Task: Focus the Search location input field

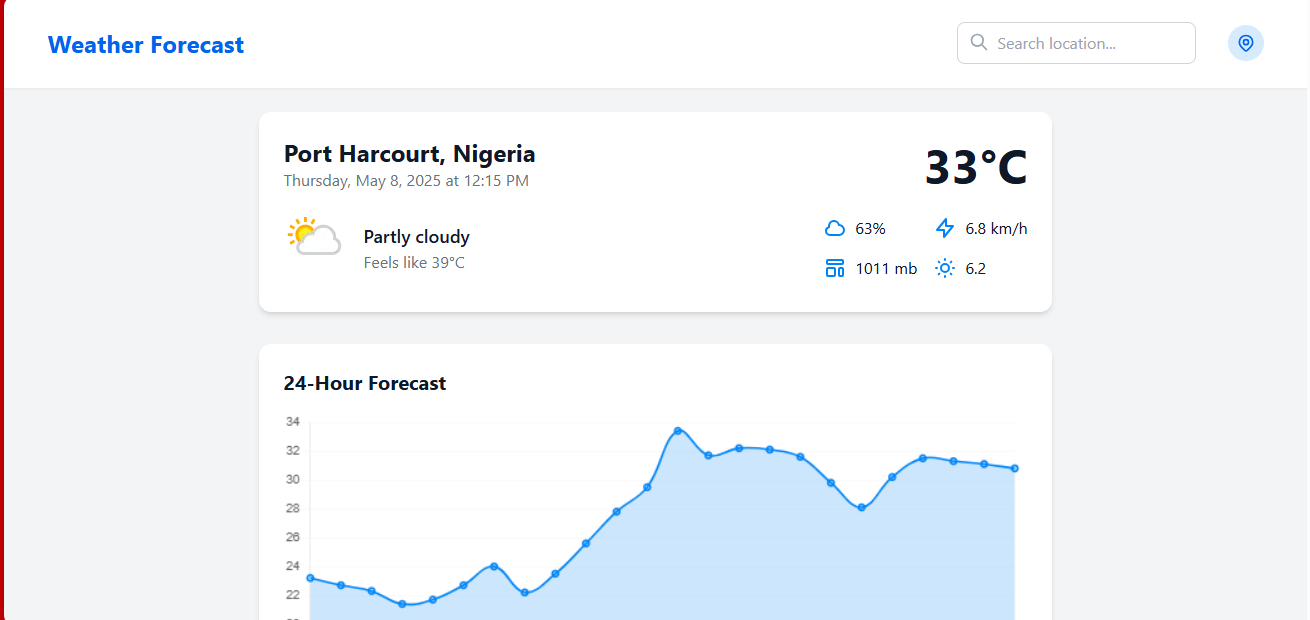Action: 1090,43
